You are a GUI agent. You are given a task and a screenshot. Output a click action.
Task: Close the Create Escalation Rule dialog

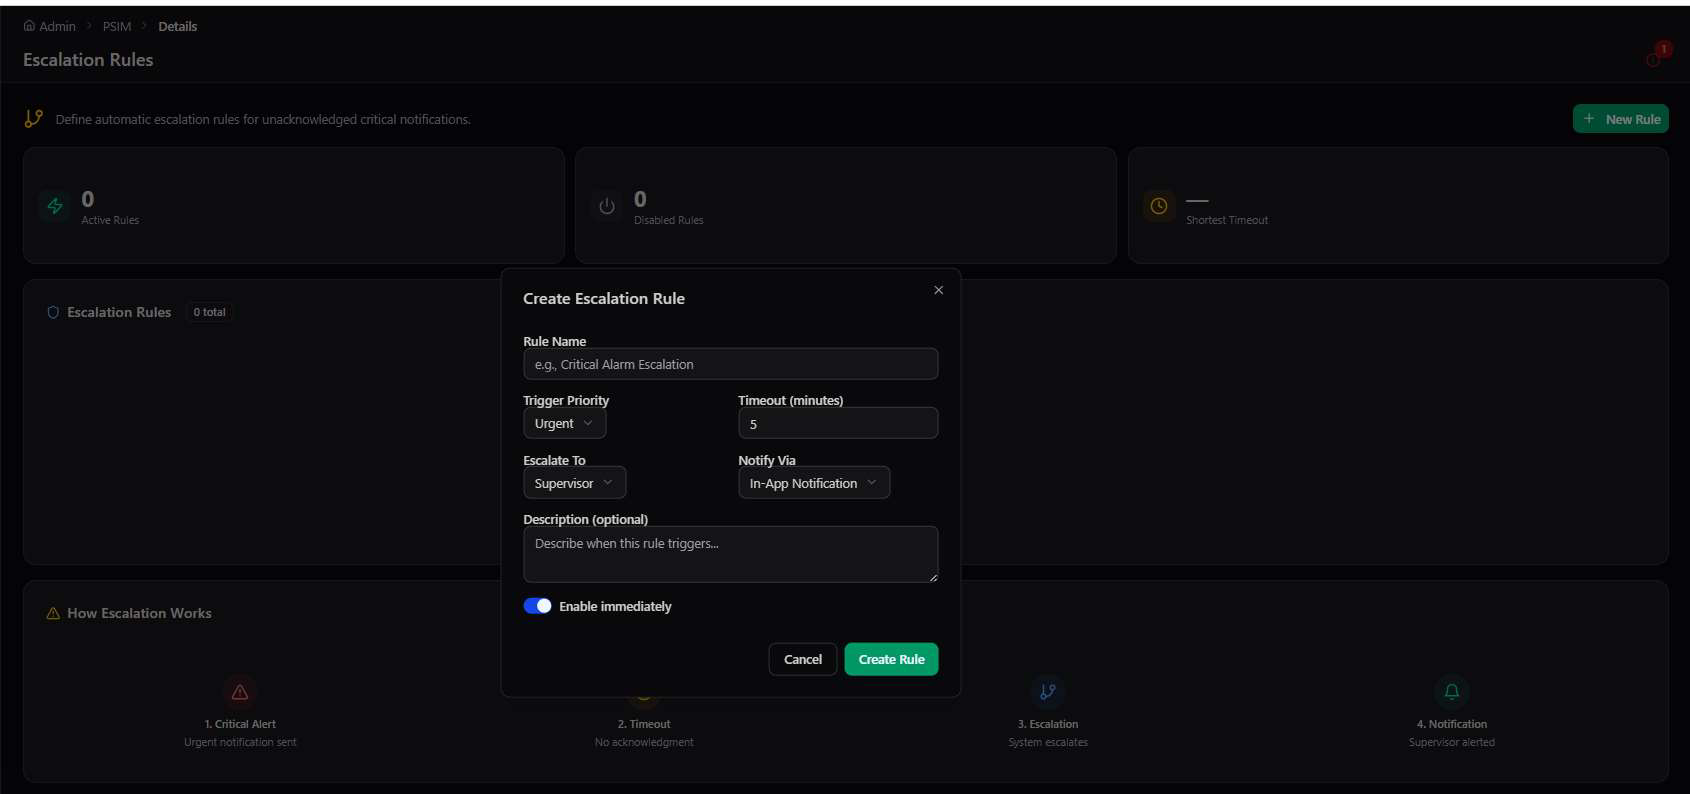(938, 290)
